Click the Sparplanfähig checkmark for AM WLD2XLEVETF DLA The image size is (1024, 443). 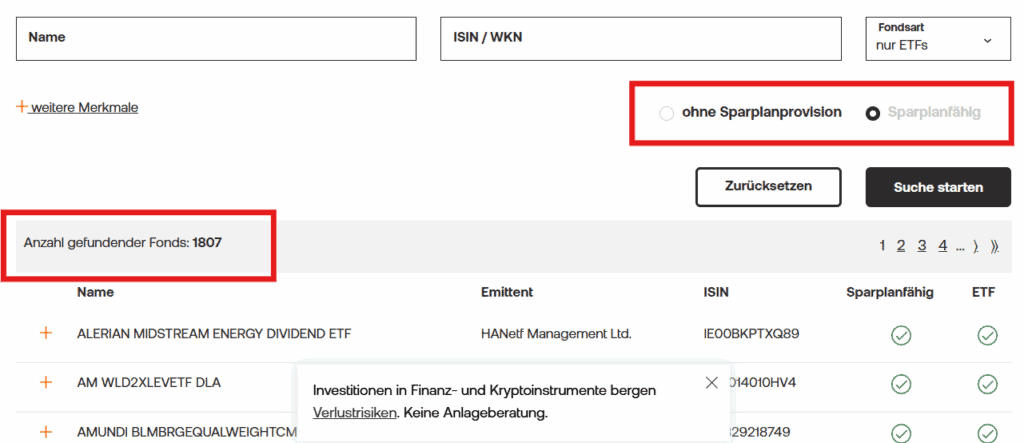pyautogui.click(x=901, y=383)
